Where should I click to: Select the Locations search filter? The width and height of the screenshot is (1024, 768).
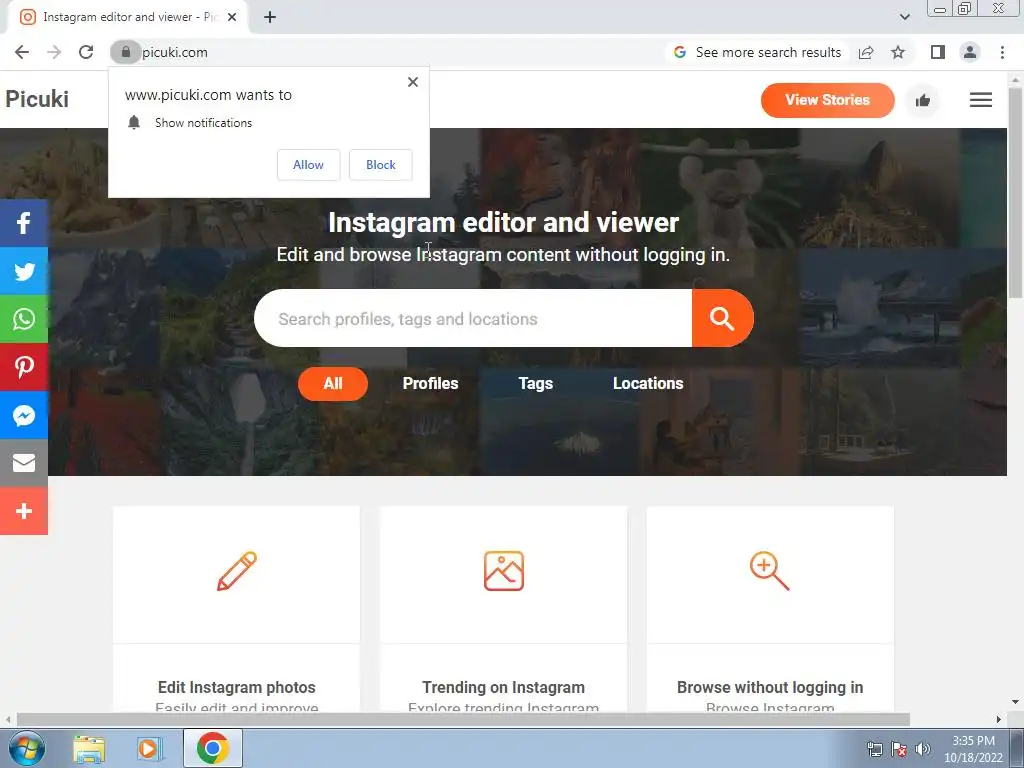[648, 383]
